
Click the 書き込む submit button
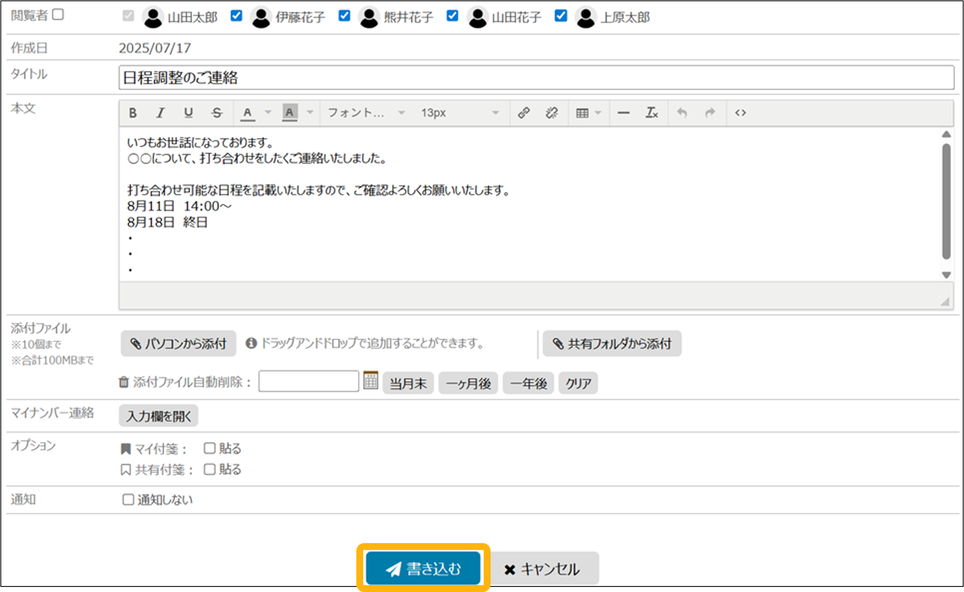424,569
